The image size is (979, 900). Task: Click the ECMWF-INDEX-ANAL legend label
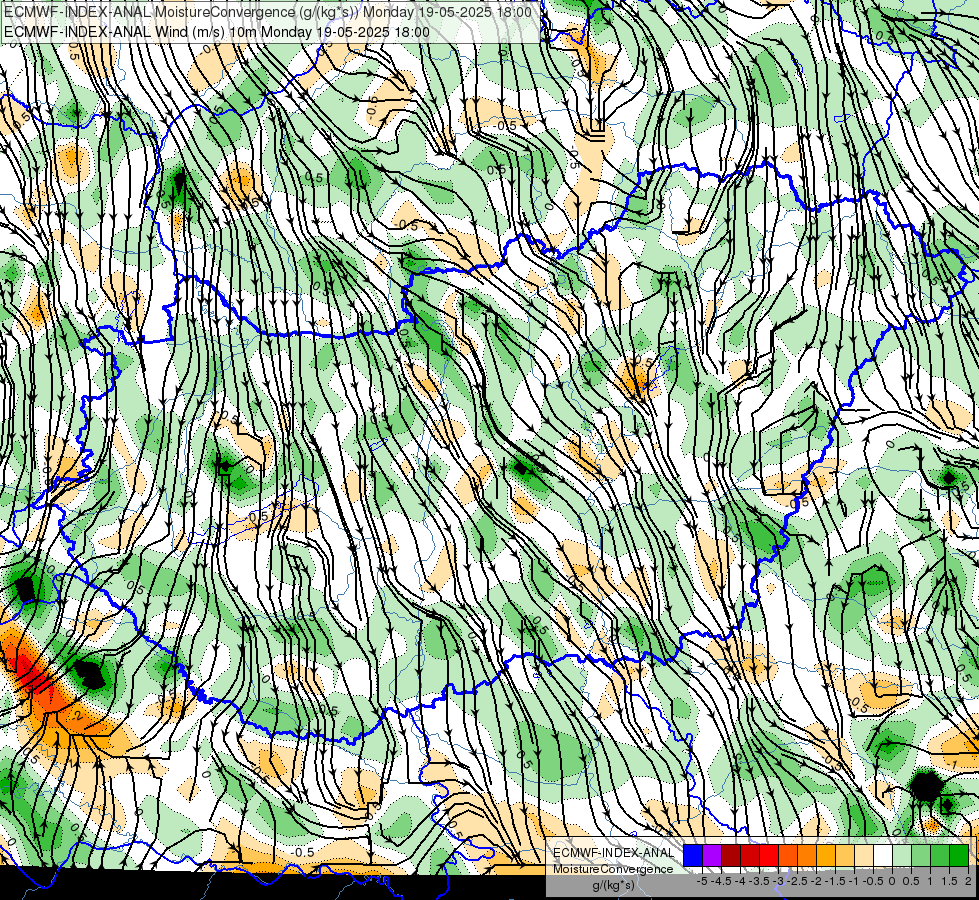[613, 853]
